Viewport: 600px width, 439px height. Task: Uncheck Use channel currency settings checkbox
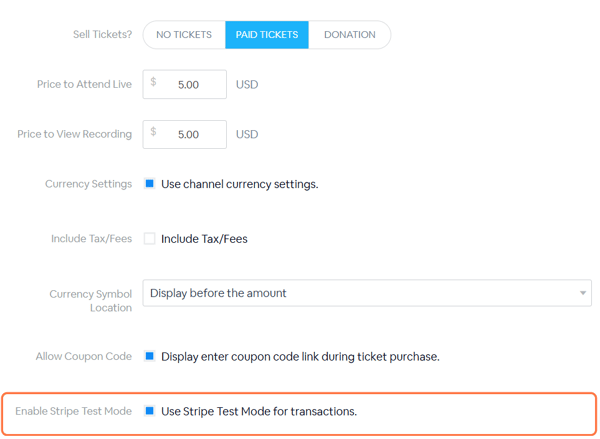(x=150, y=184)
